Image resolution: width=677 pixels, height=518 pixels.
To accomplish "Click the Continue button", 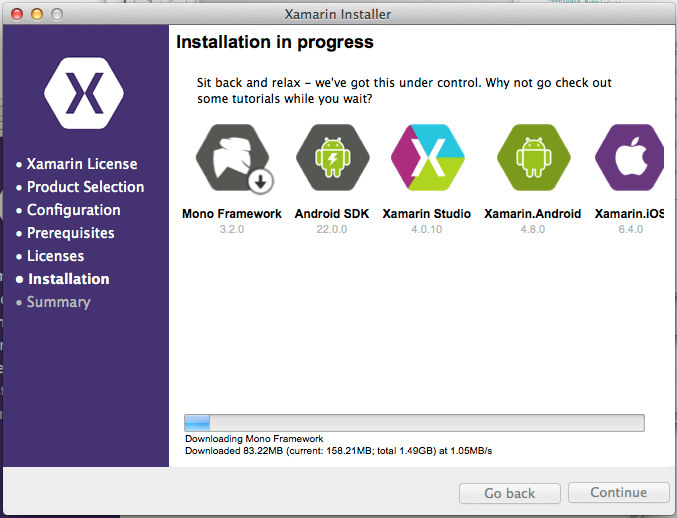I will [618, 493].
